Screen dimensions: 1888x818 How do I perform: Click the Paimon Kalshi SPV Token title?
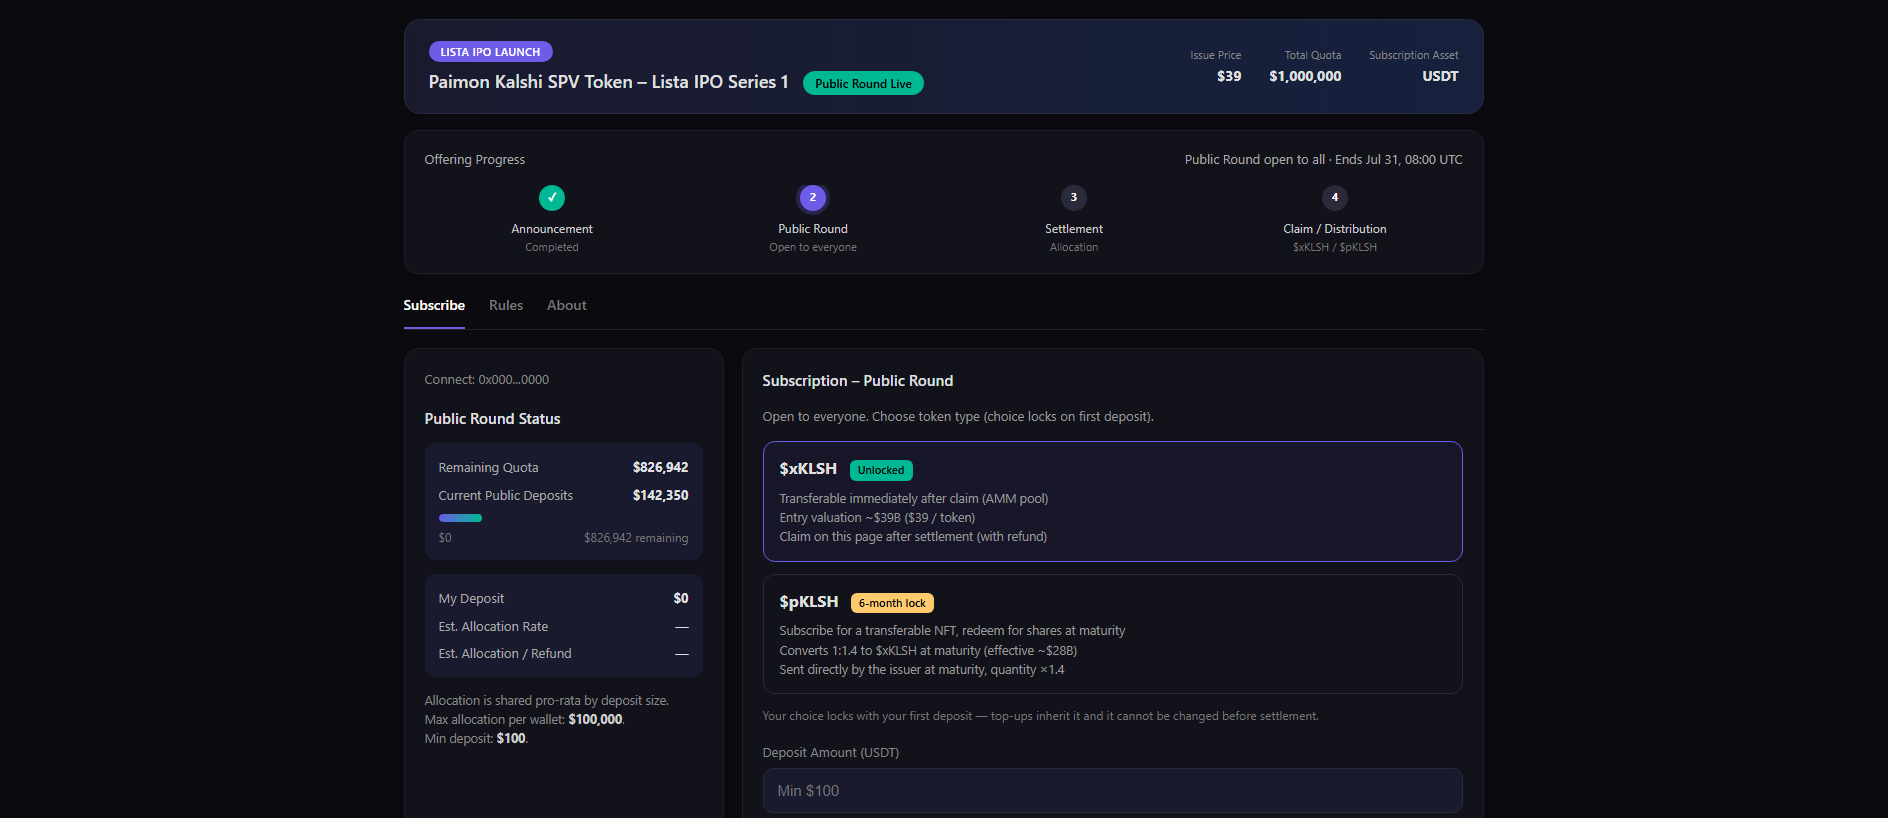(608, 82)
